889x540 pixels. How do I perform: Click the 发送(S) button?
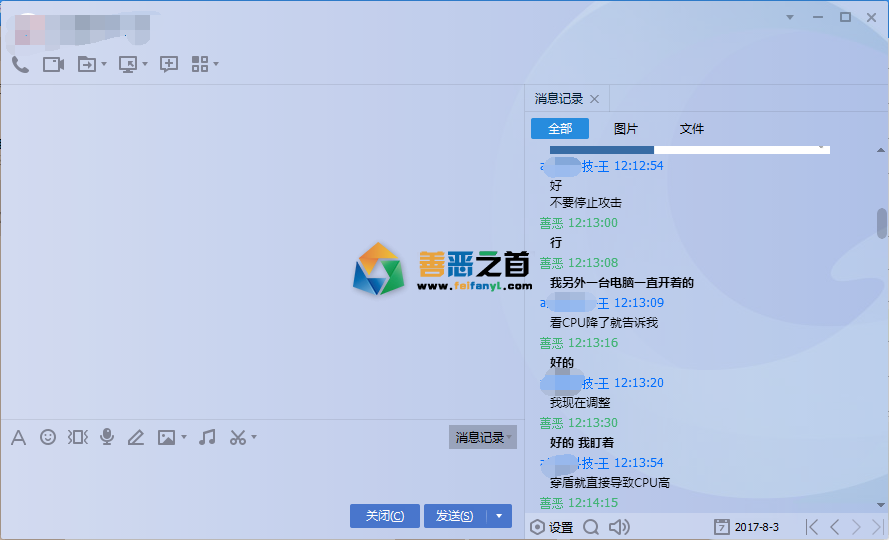click(x=455, y=516)
